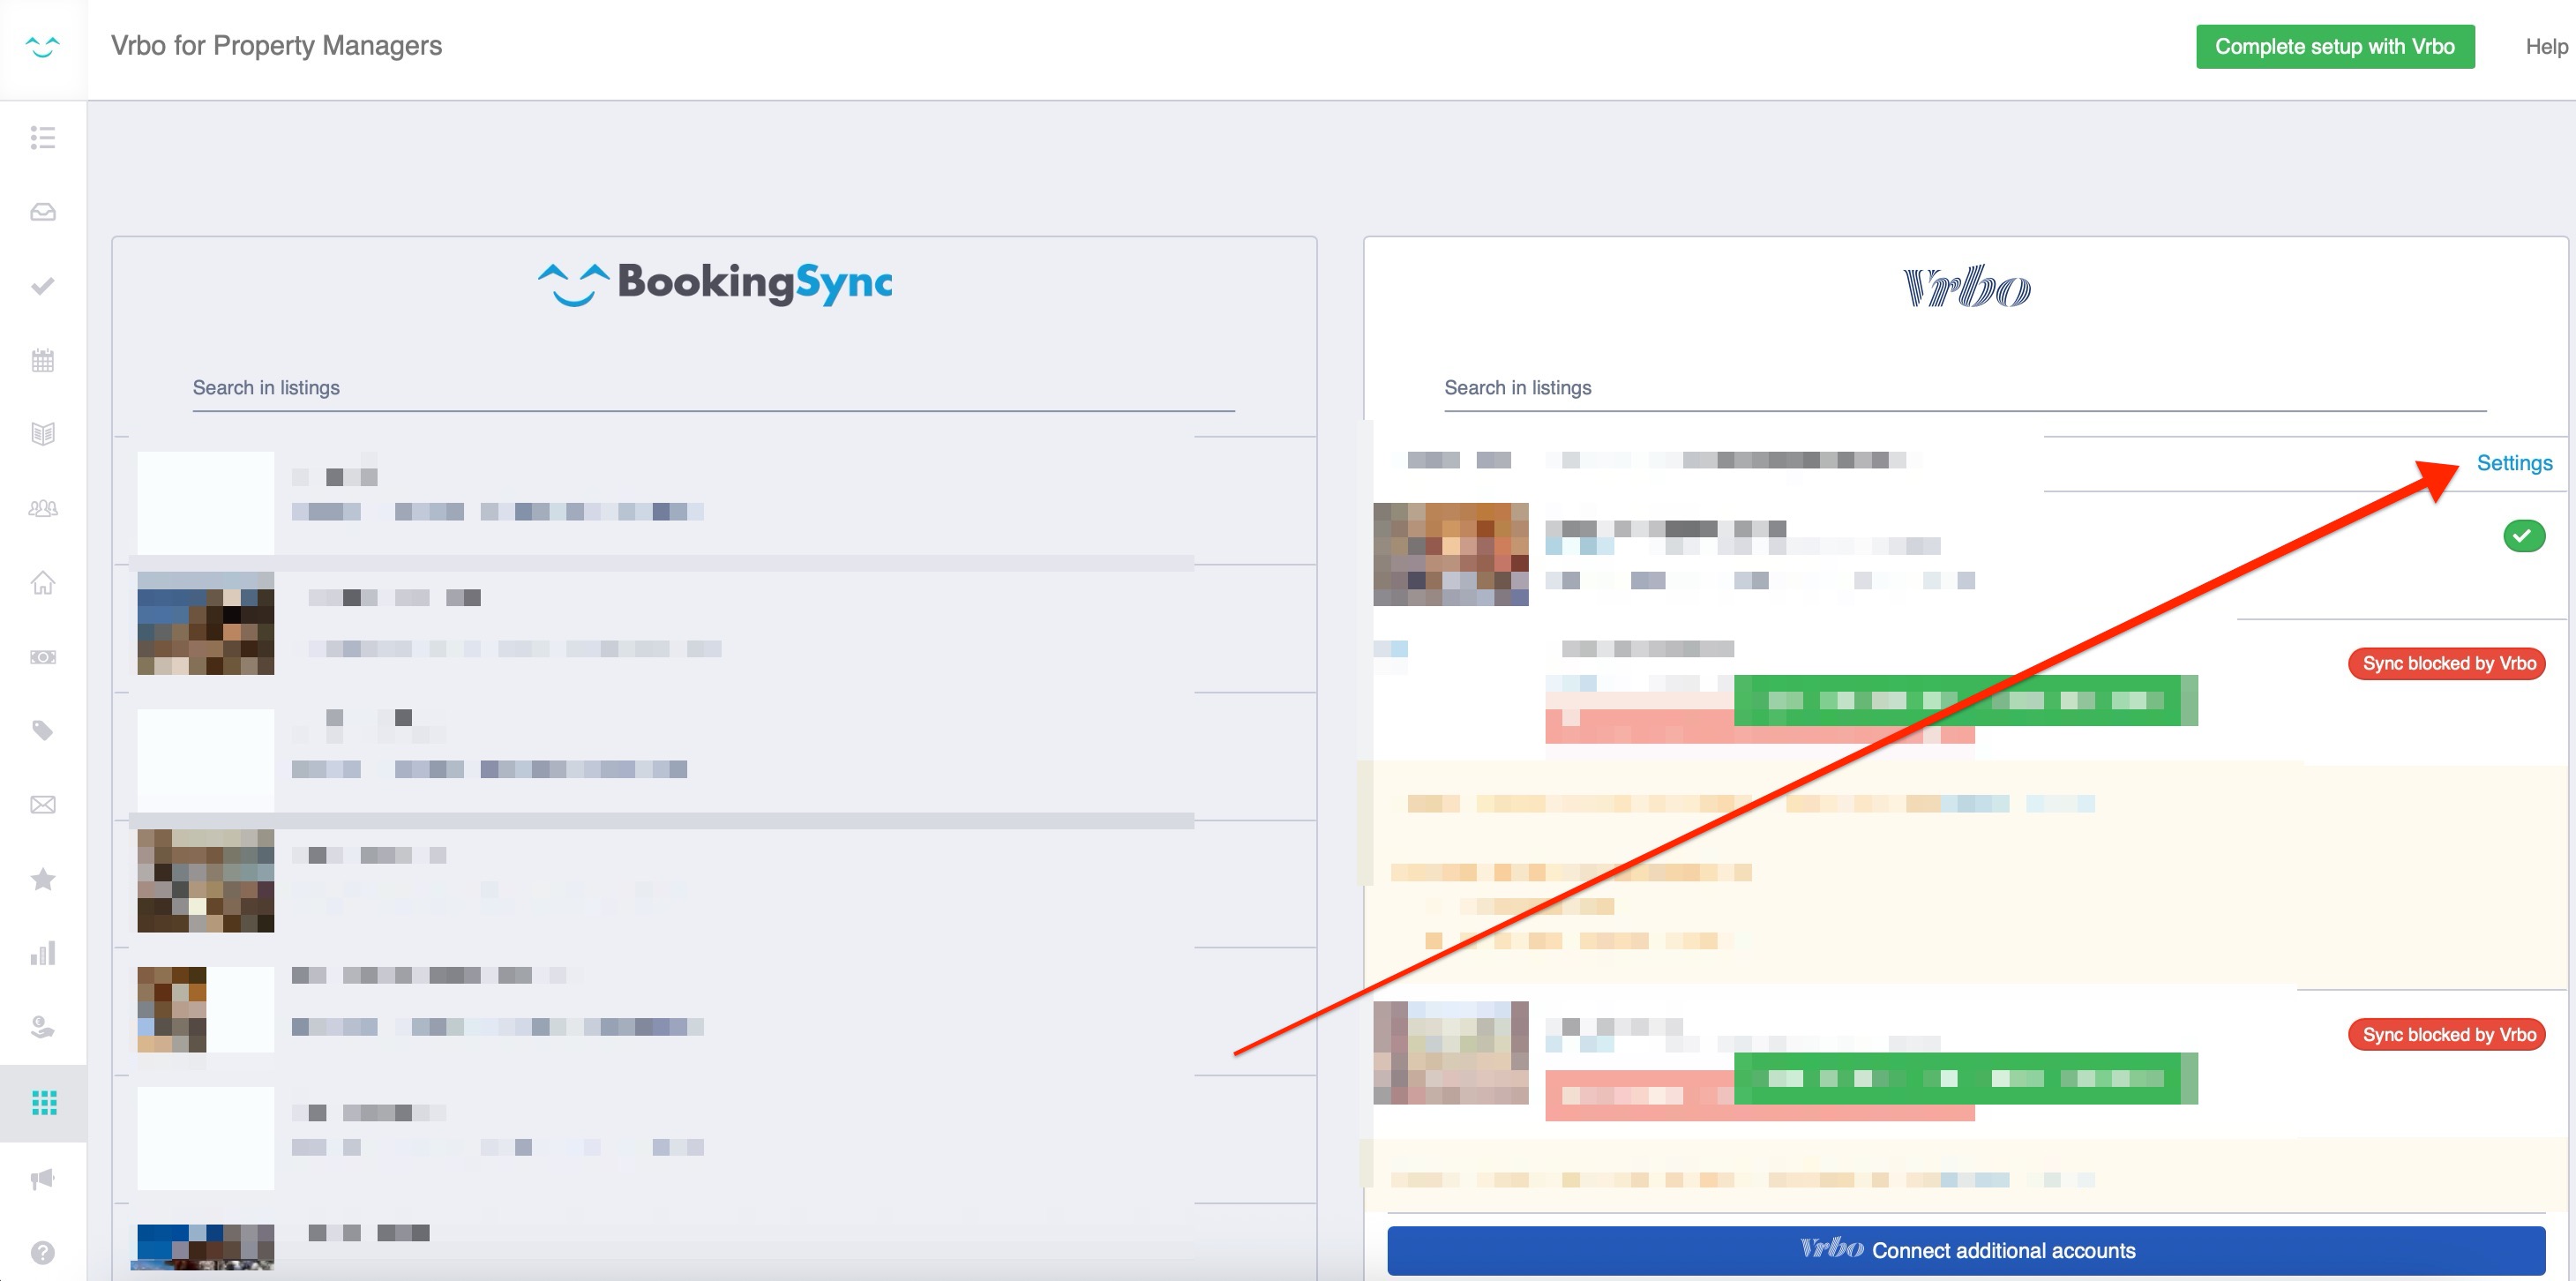Screen dimensions: 2576x1281
Task: Select the apps grid sidebar icon
Action: click(x=44, y=1102)
